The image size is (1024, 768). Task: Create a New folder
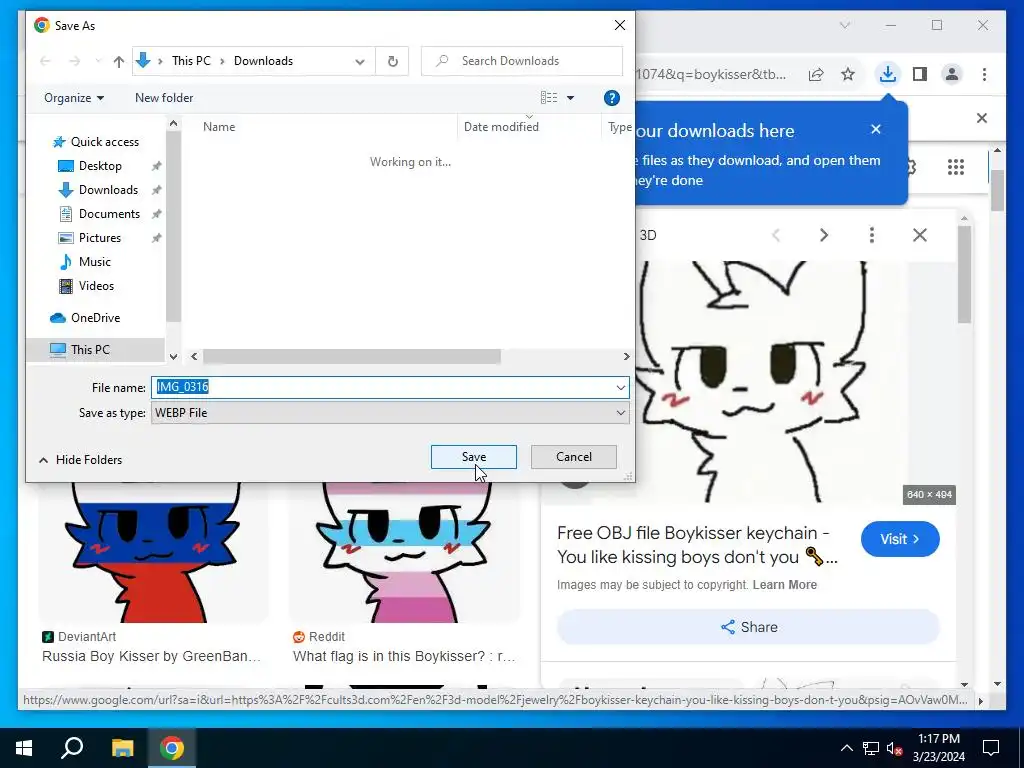click(164, 98)
